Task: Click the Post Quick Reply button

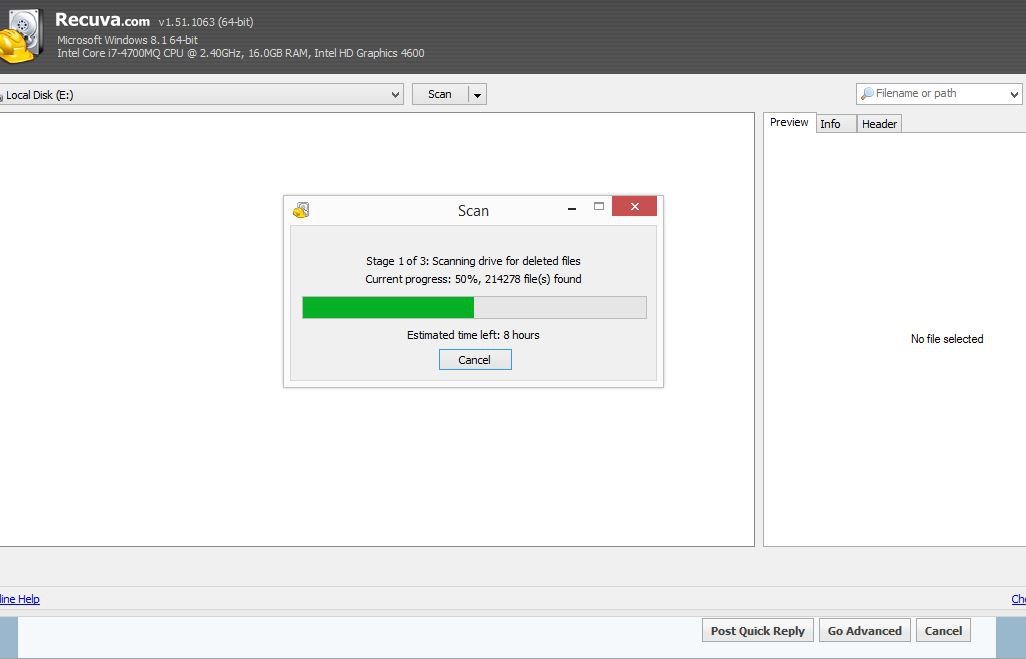Action: pyautogui.click(x=758, y=631)
